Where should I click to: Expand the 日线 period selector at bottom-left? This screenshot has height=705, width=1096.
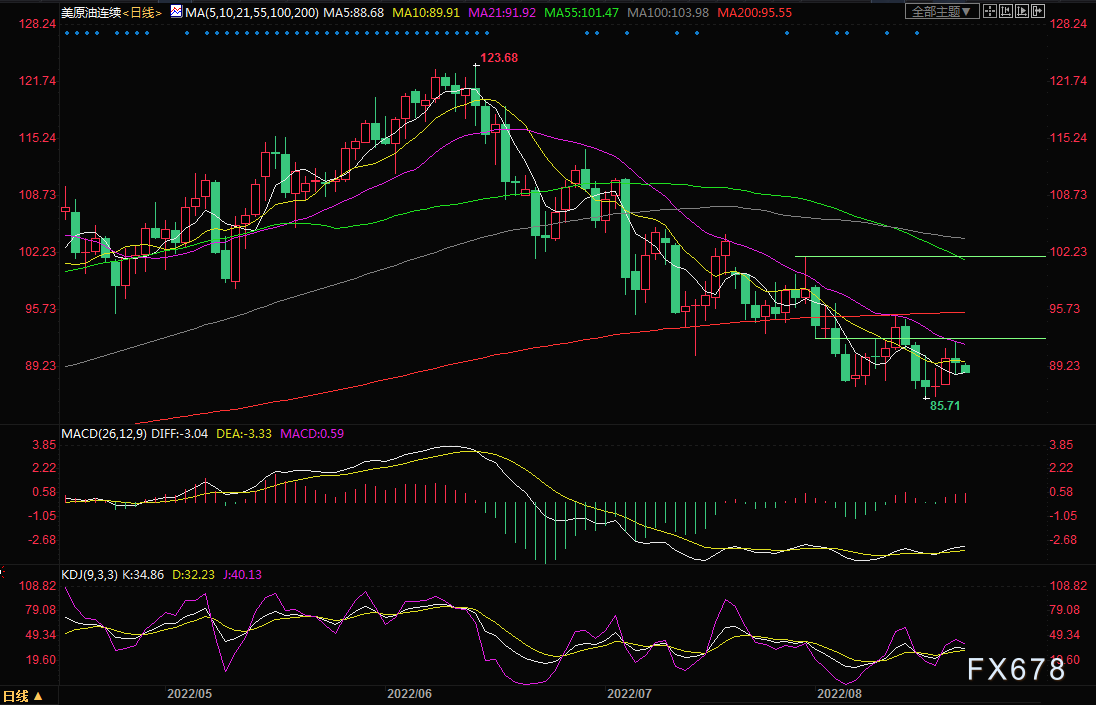pyautogui.click(x=23, y=696)
